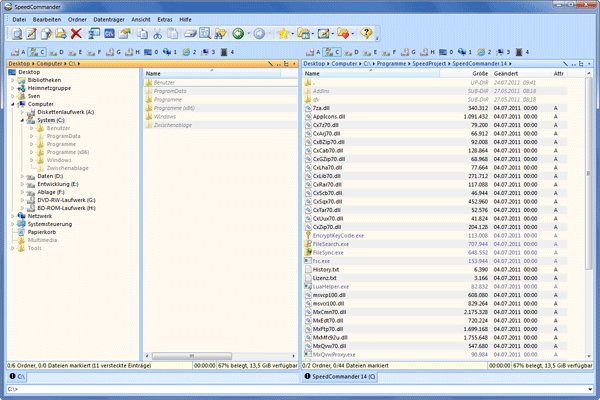Open the file search magnifier icon
This screenshot has height=400, width=600.
[205, 34]
